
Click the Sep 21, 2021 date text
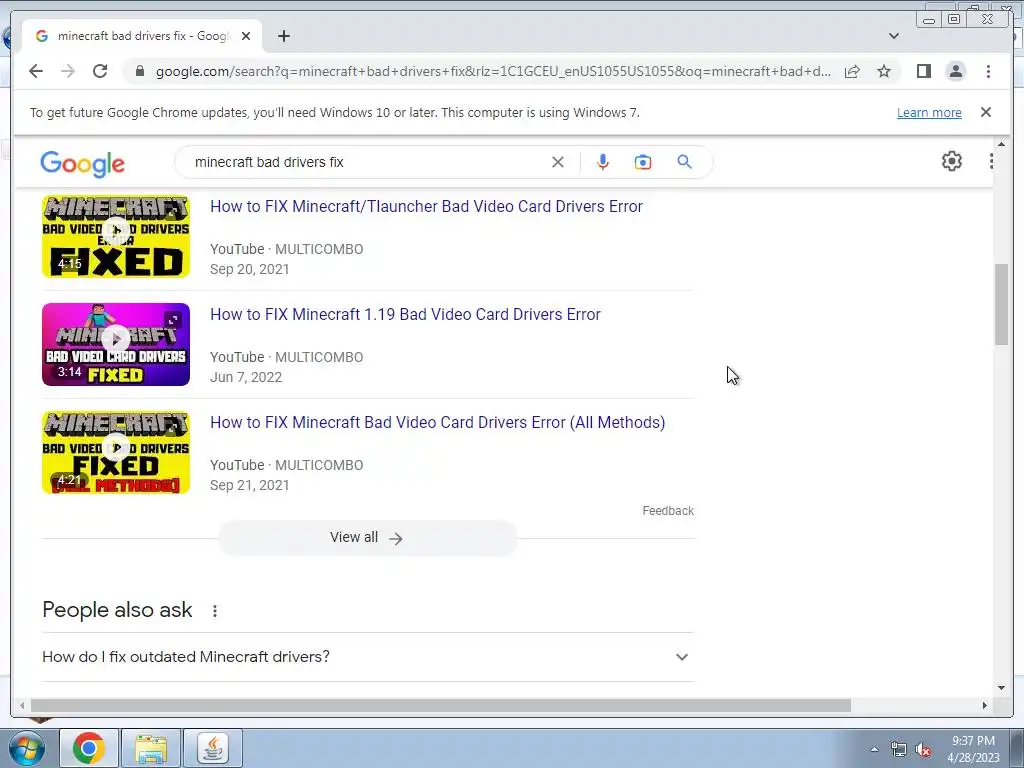249,485
